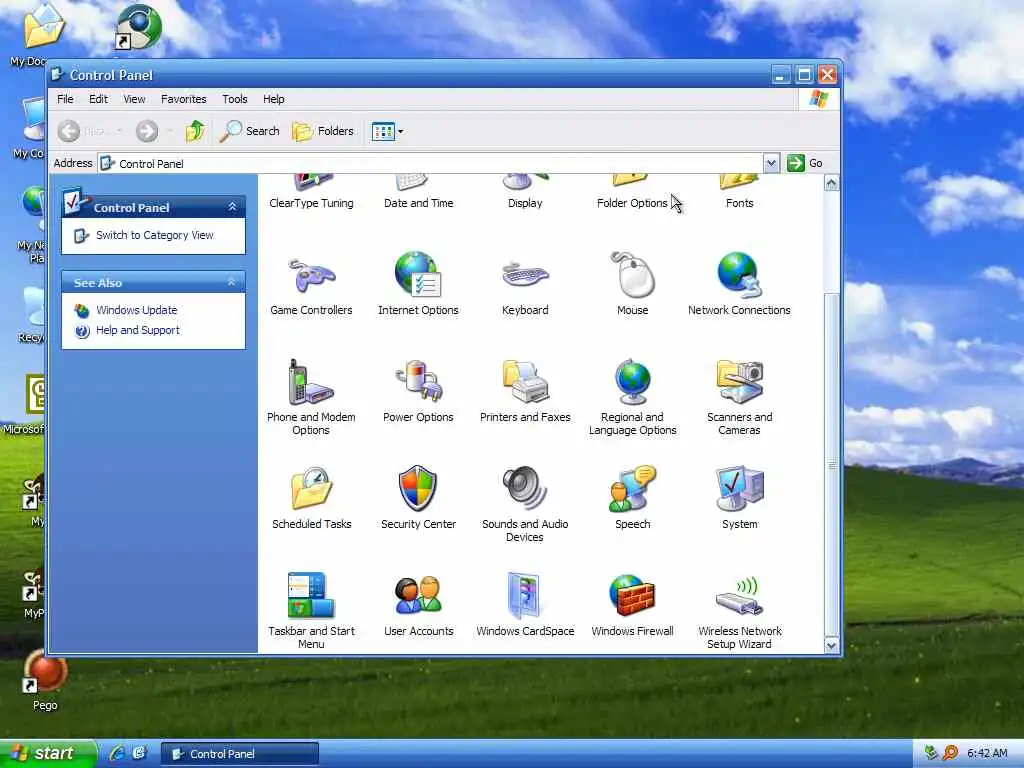Open Taskbar and Start Menu icon
The image size is (1024, 768).
(311, 595)
